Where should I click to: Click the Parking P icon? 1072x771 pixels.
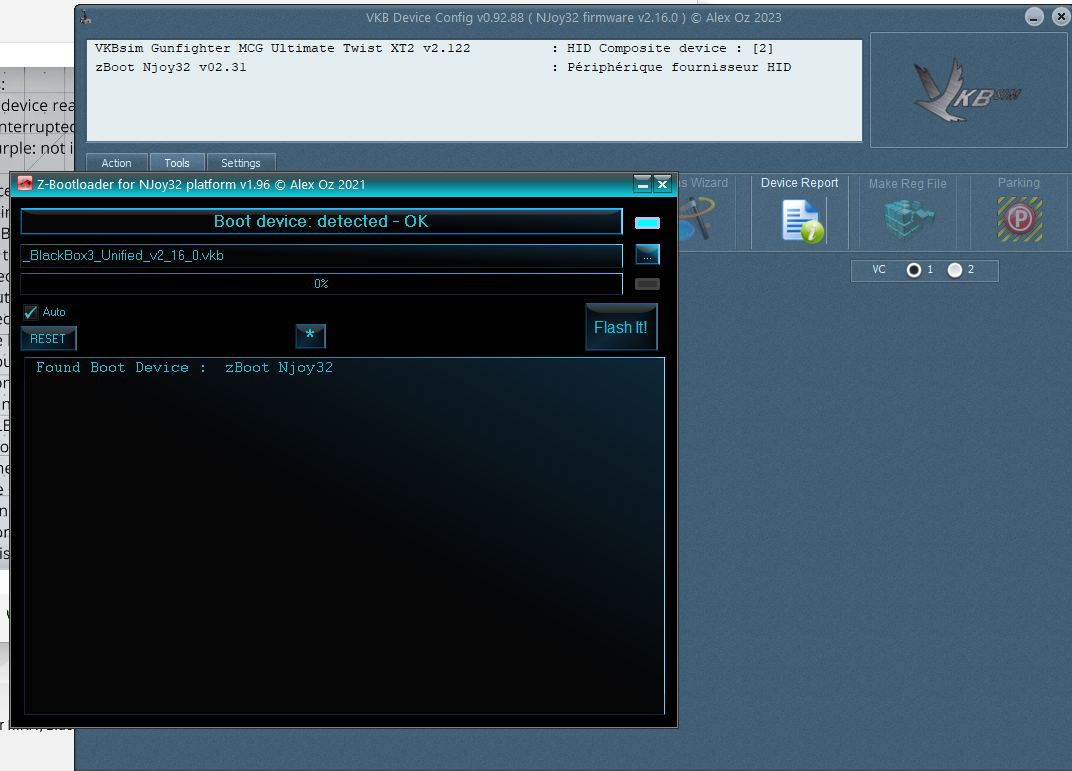tap(1019, 219)
